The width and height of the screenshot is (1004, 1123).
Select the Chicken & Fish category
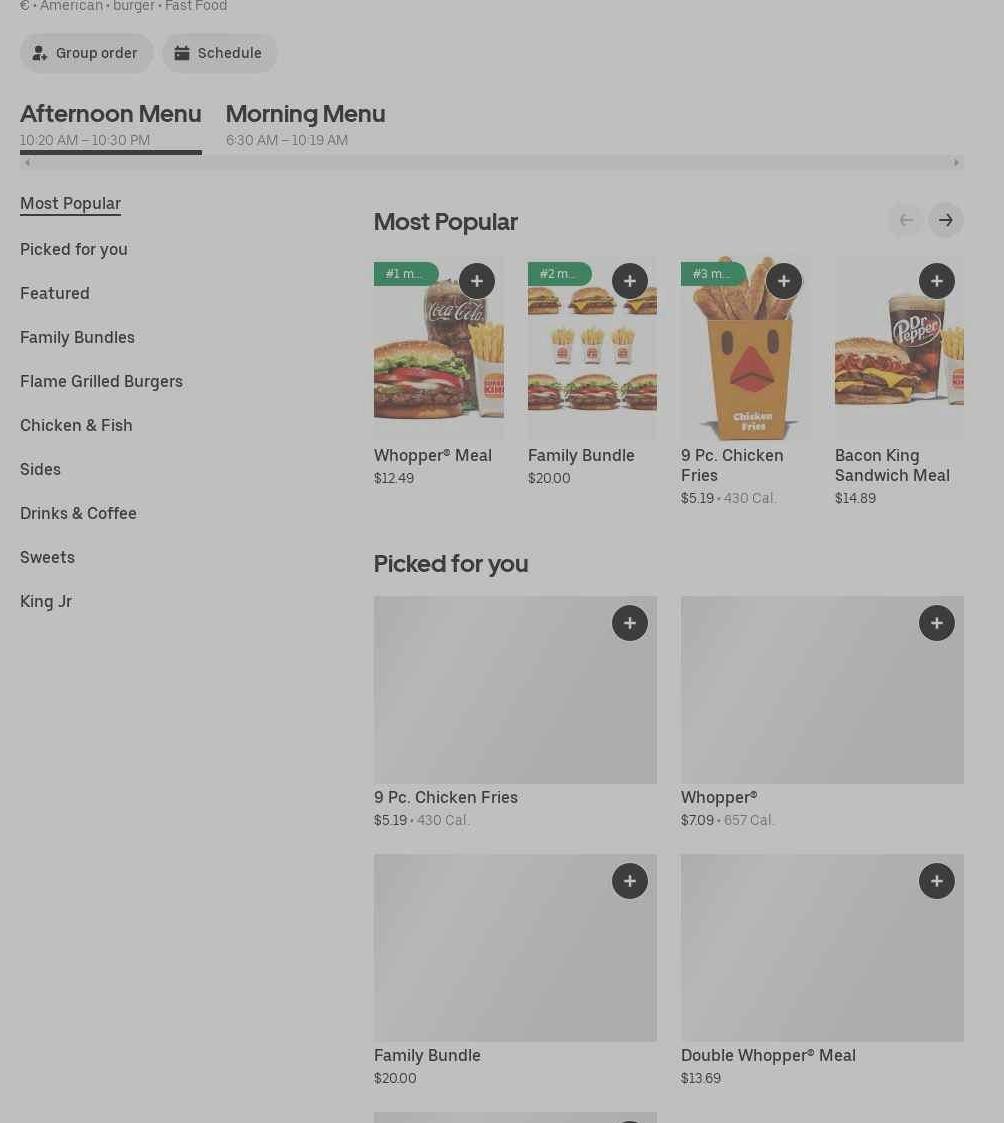(76, 425)
